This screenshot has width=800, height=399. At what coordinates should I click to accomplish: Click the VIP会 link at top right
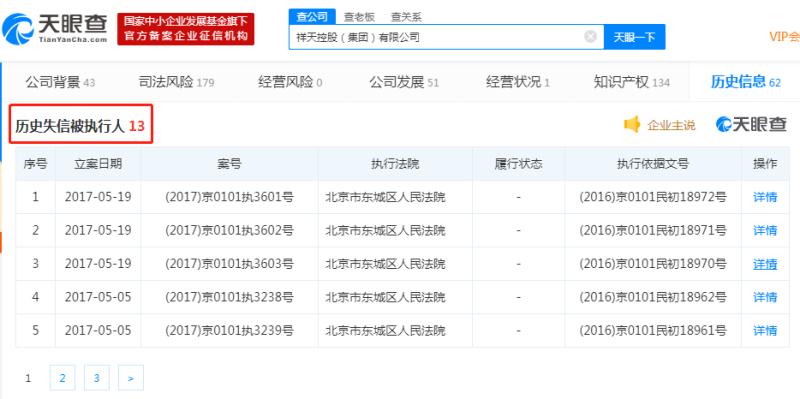pyautogui.click(x=784, y=36)
